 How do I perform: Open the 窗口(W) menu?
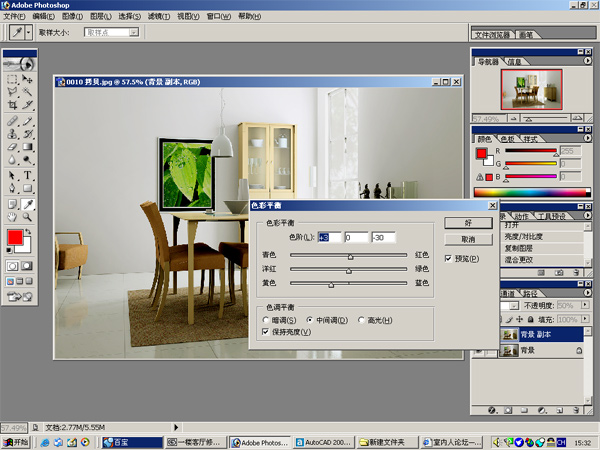218,16
